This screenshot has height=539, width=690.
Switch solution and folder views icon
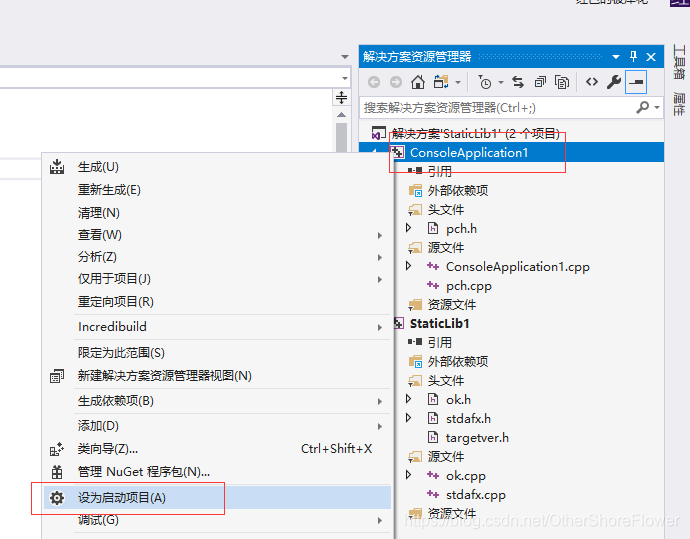click(x=441, y=82)
